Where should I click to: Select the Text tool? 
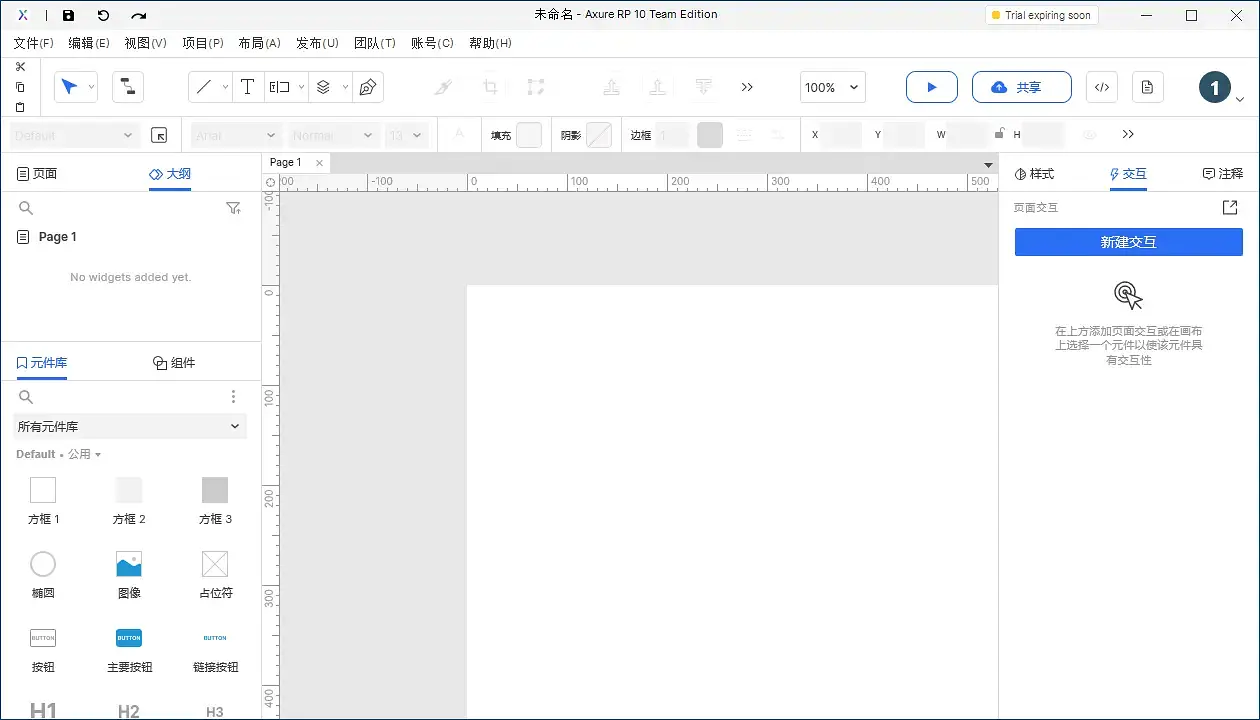point(248,87)
